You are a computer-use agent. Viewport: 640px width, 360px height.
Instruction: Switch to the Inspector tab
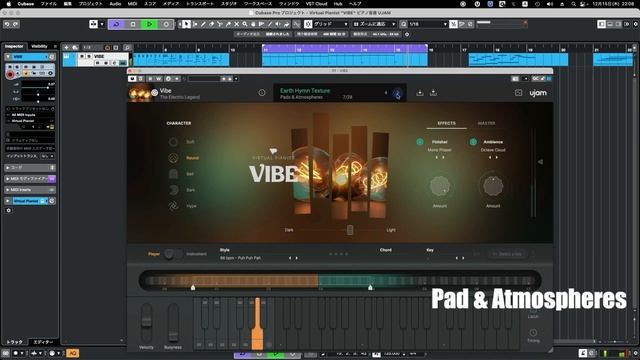pyautogui.click(x=14, y=47)
